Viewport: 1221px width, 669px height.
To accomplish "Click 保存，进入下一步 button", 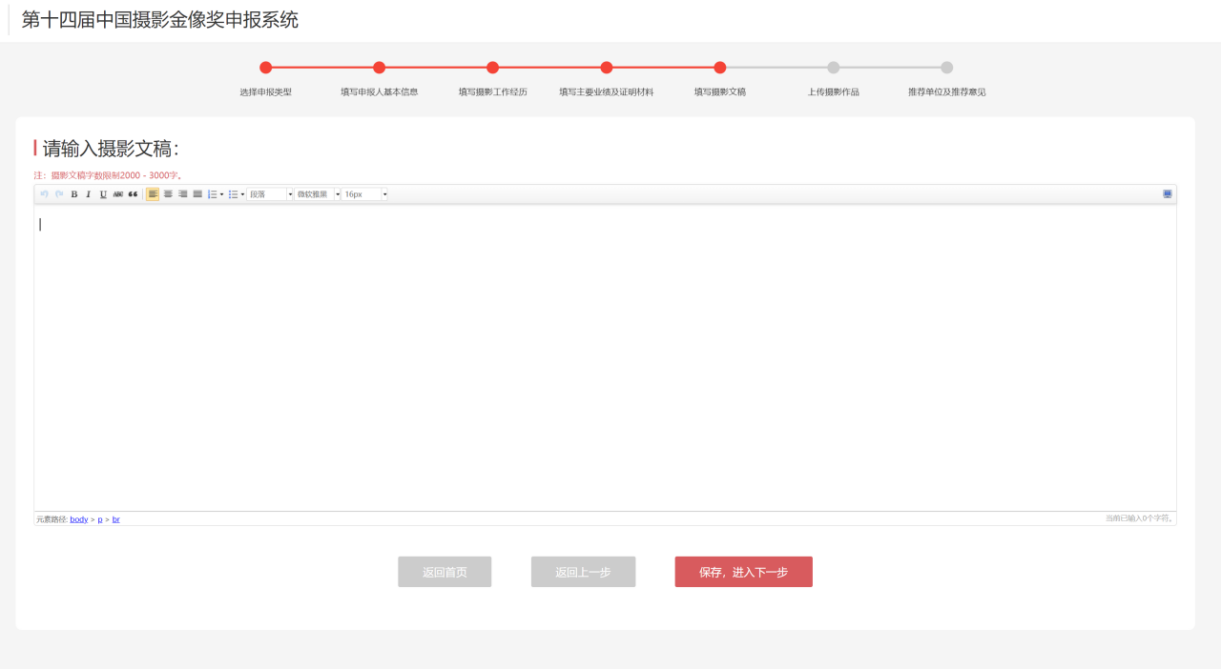I will tap(744, 572).
